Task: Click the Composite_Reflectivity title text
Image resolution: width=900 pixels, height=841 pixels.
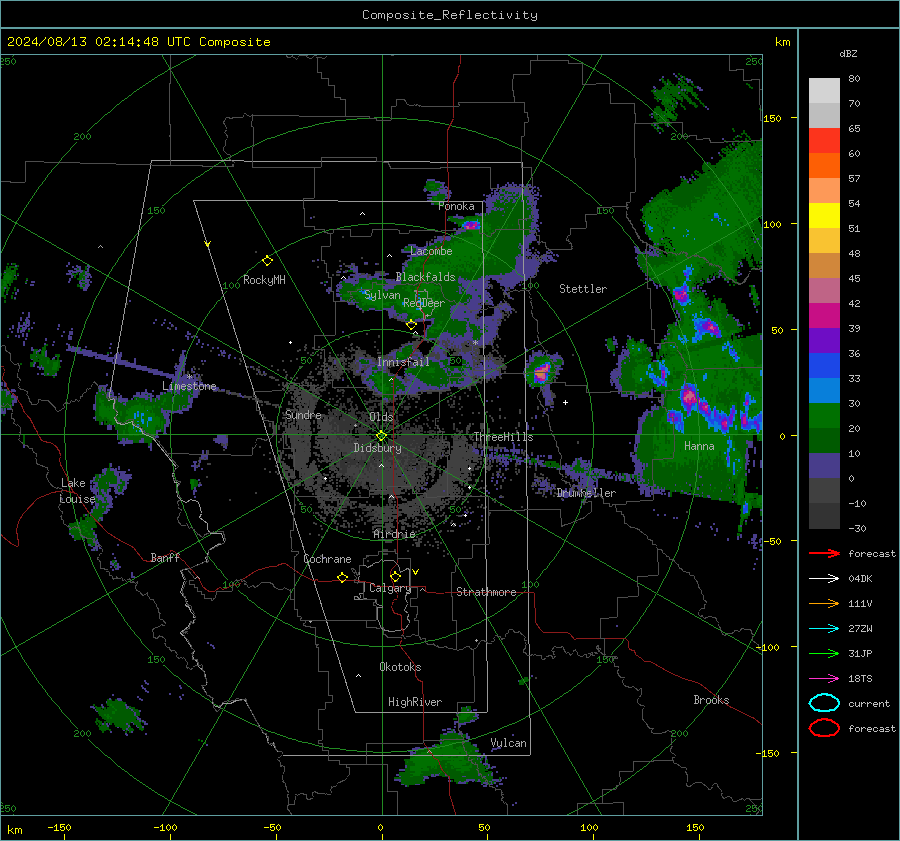Action: (450, 15)
